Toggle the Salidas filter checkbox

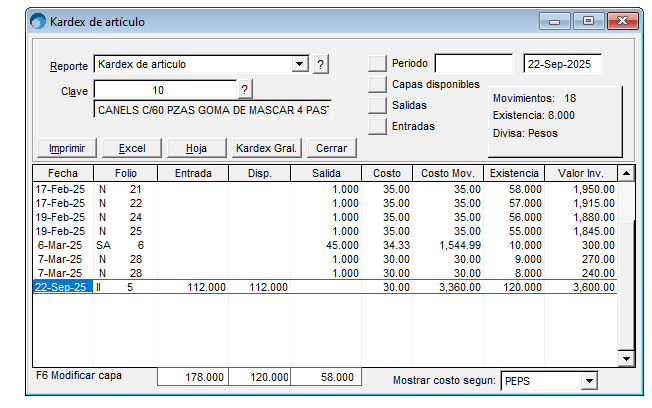click(x=376, y=105)
